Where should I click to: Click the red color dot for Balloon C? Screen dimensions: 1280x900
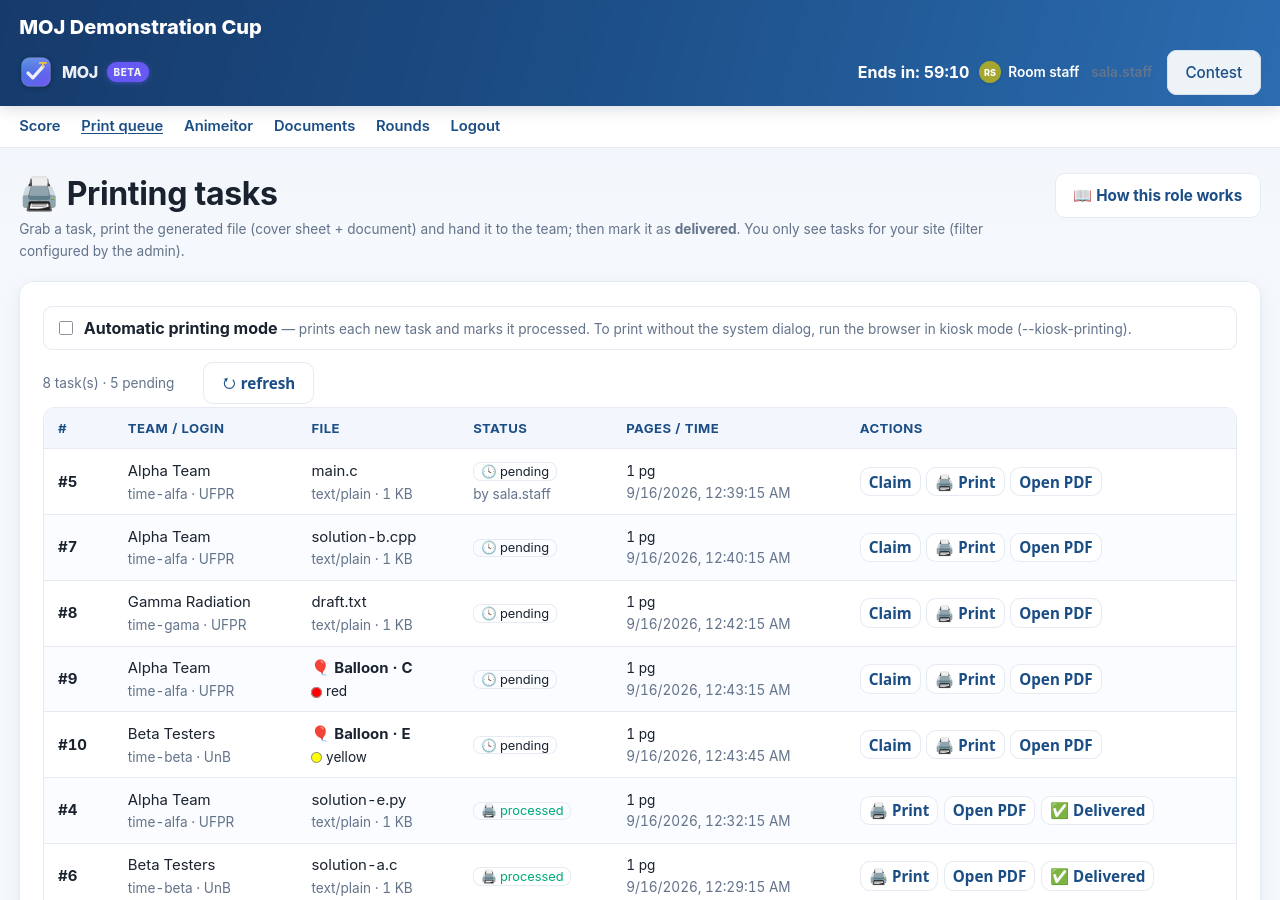click(317, 692)
